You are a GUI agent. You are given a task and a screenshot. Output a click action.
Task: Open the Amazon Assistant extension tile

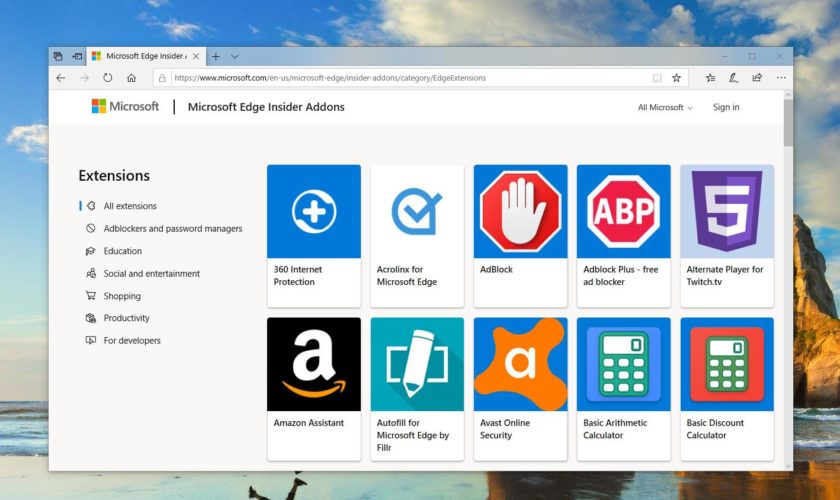coord(314,388)
